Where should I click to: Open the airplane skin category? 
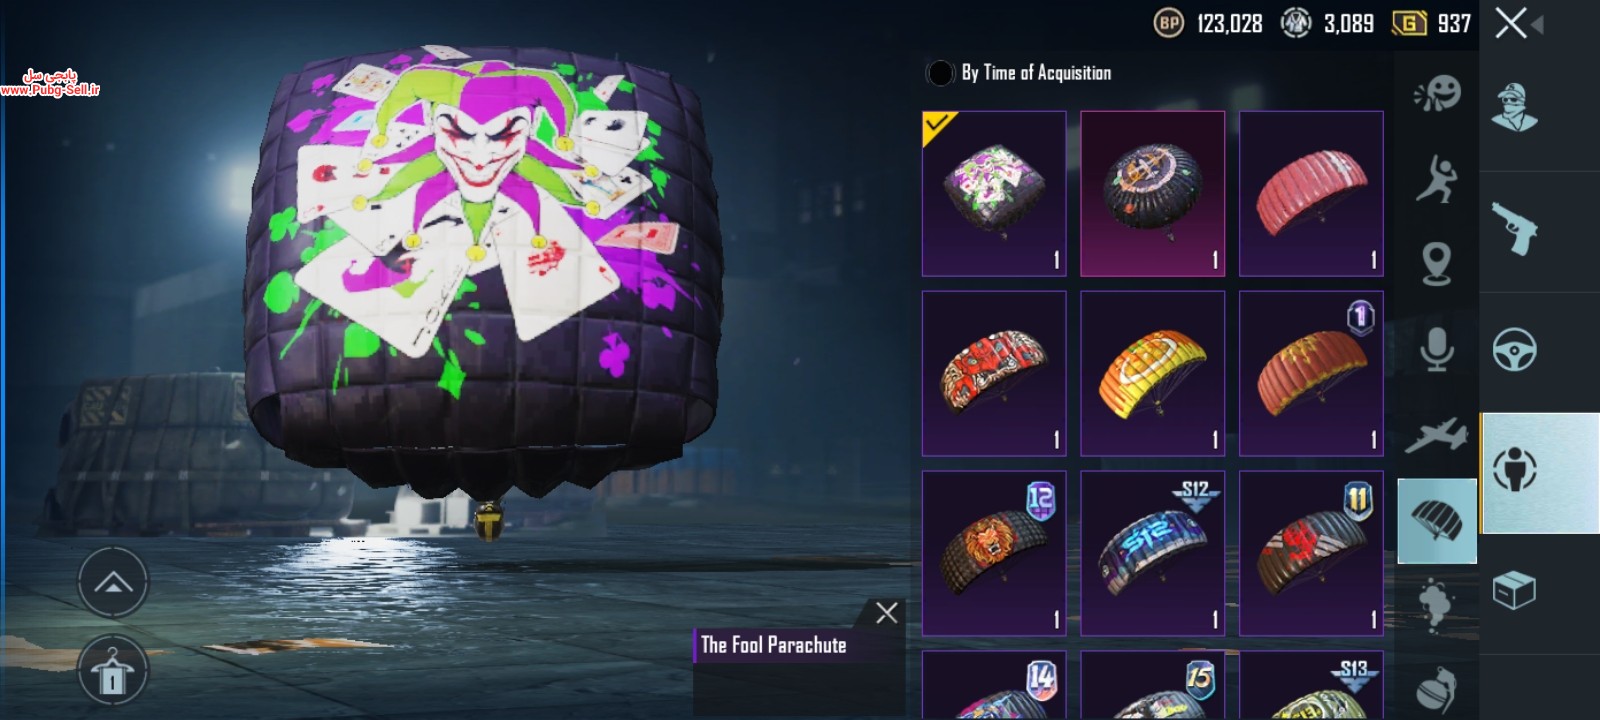pos(1437,435)
